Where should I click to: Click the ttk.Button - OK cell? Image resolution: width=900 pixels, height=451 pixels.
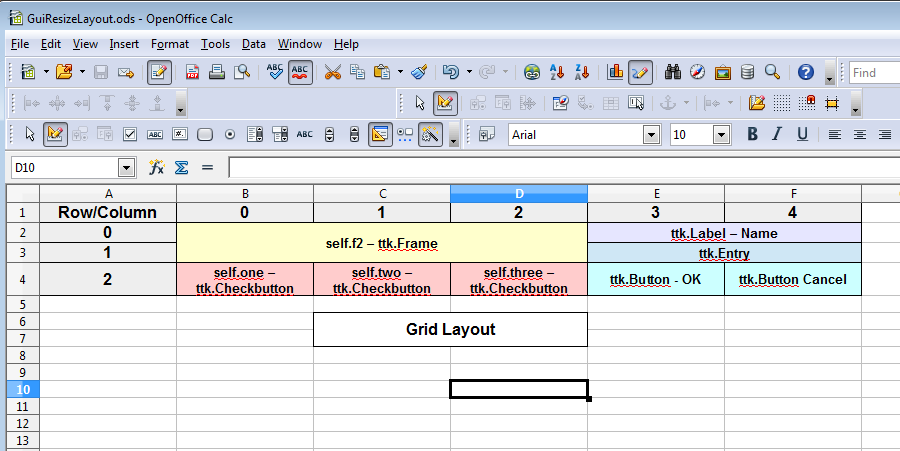coord(656,279)
